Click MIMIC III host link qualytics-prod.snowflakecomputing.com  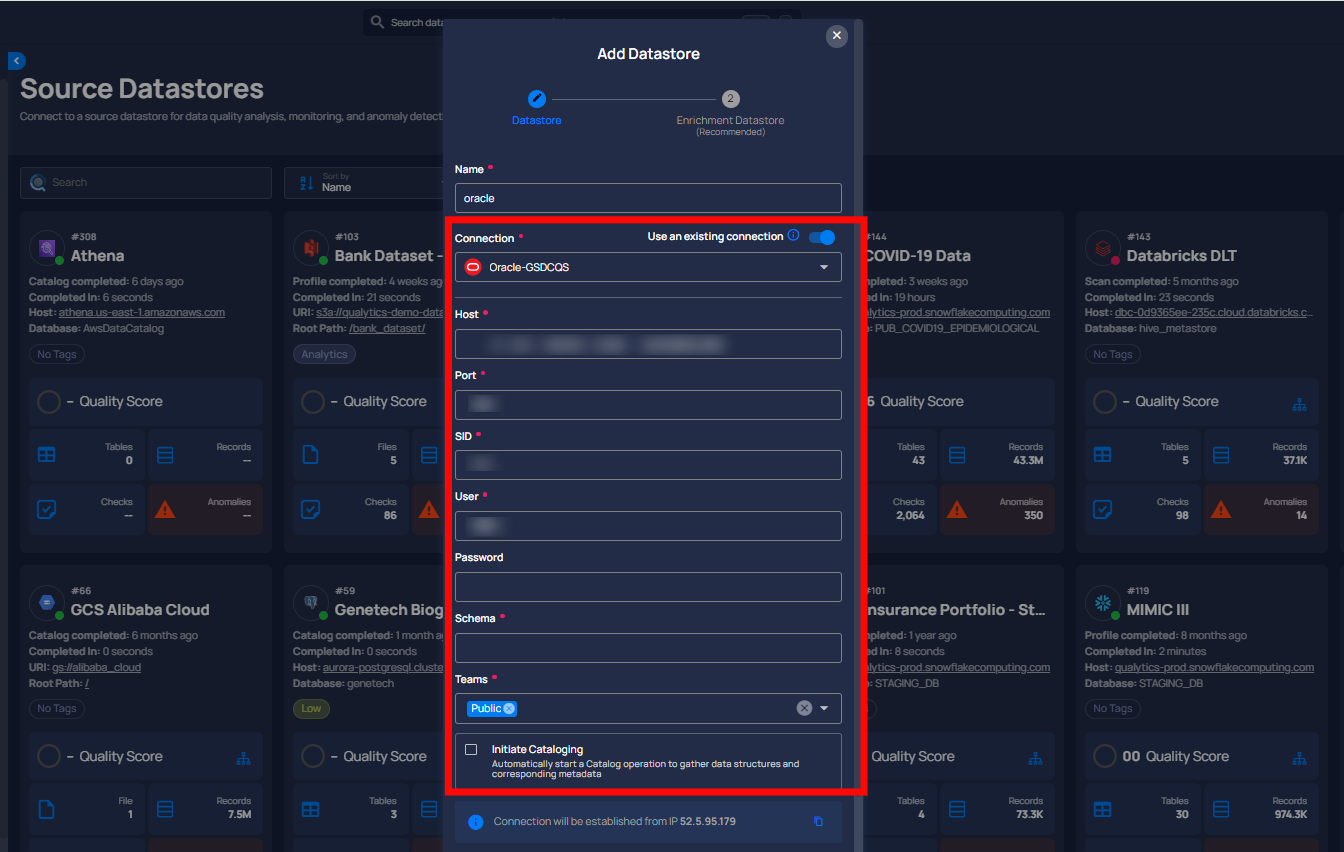(1214, 667)
